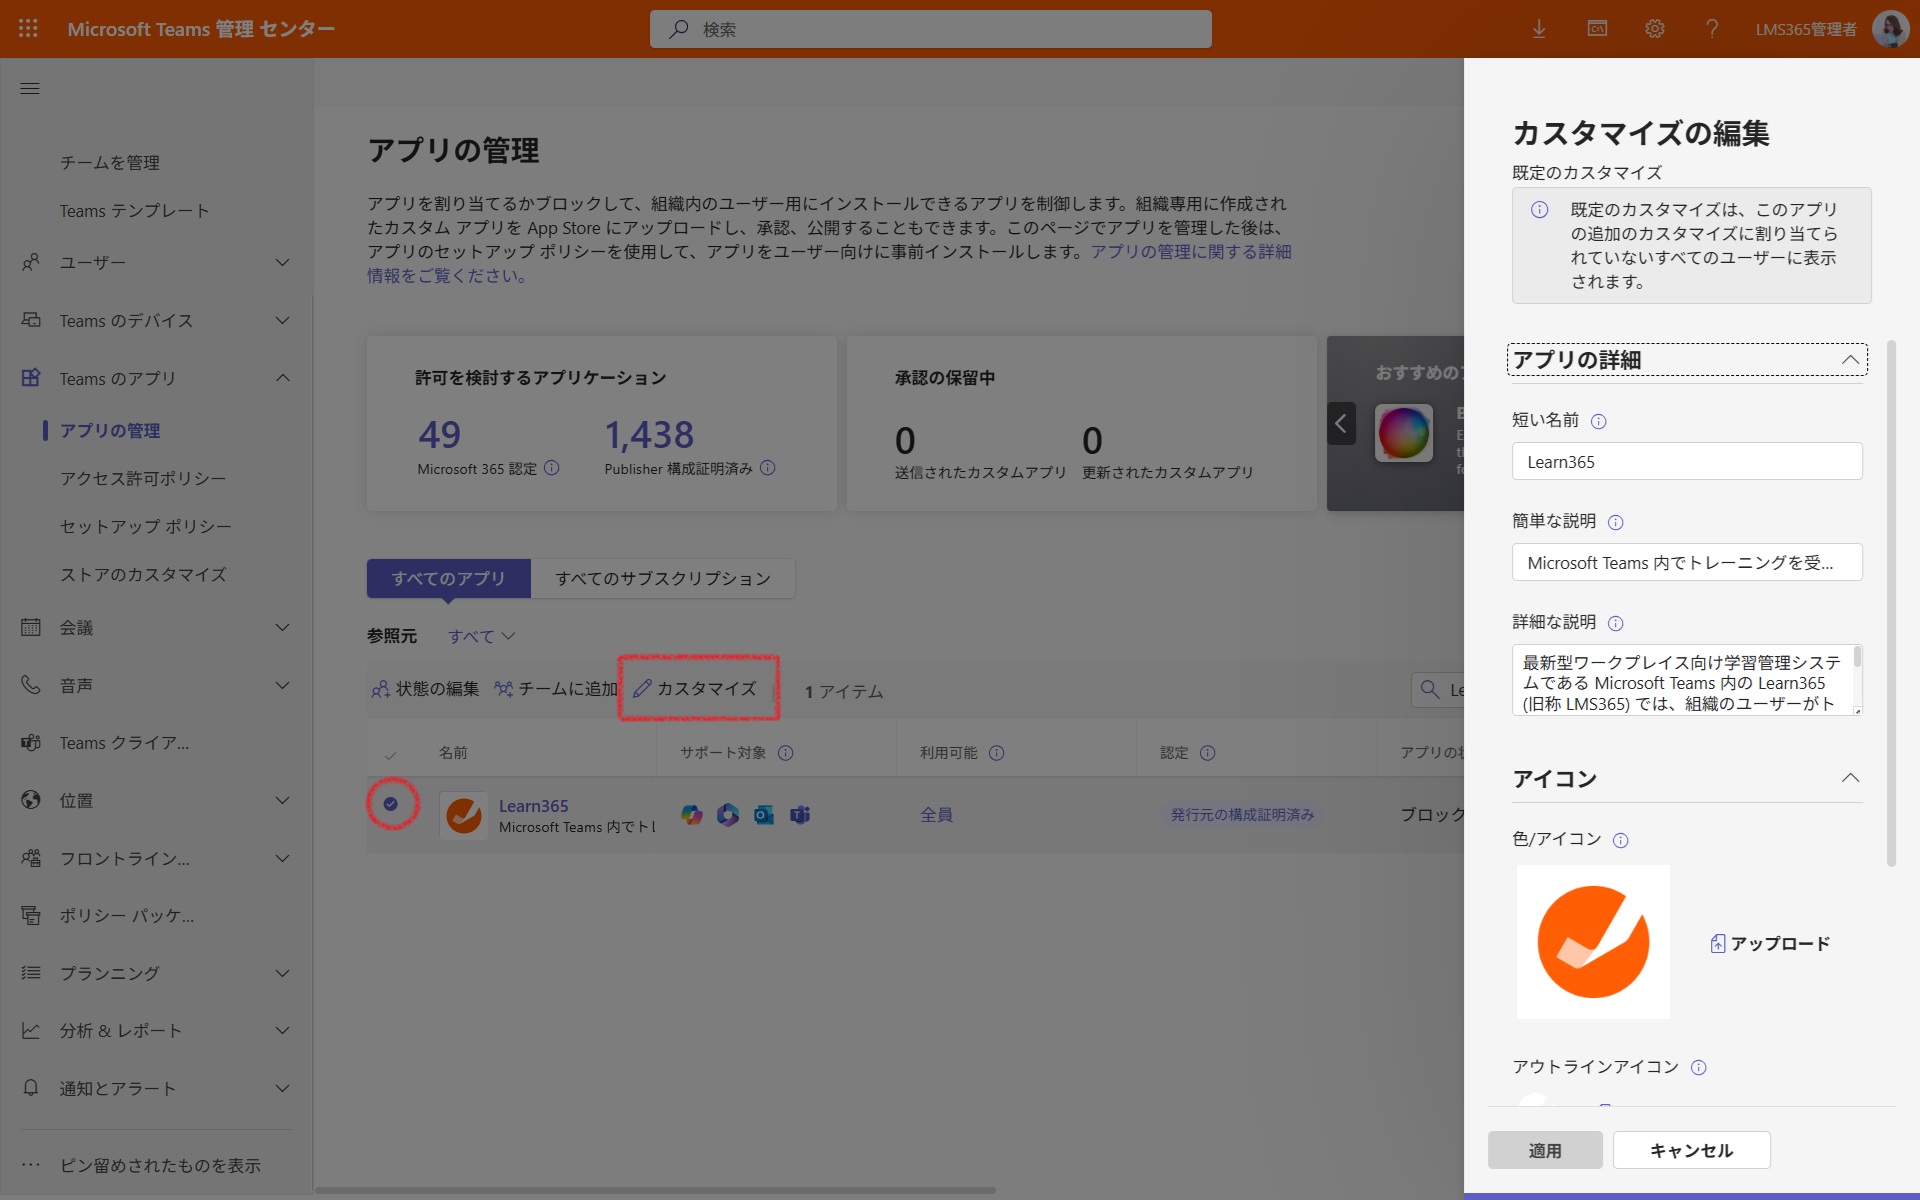Show info for Publisher 構成証明済み count
This screenshot has width=1920, height=1200.
768,468
